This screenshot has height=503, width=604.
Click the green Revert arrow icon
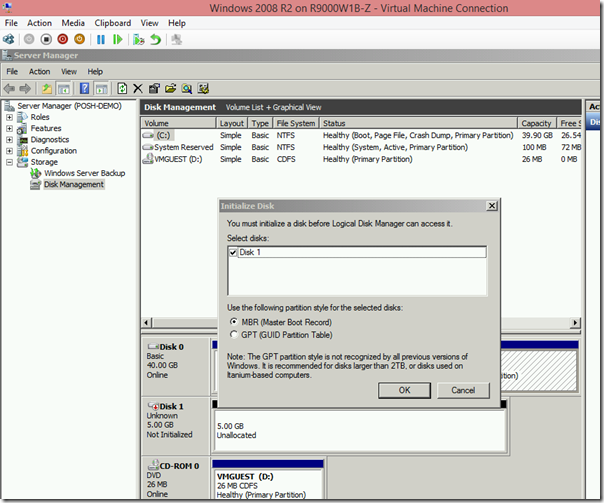(x=155, y=39)
